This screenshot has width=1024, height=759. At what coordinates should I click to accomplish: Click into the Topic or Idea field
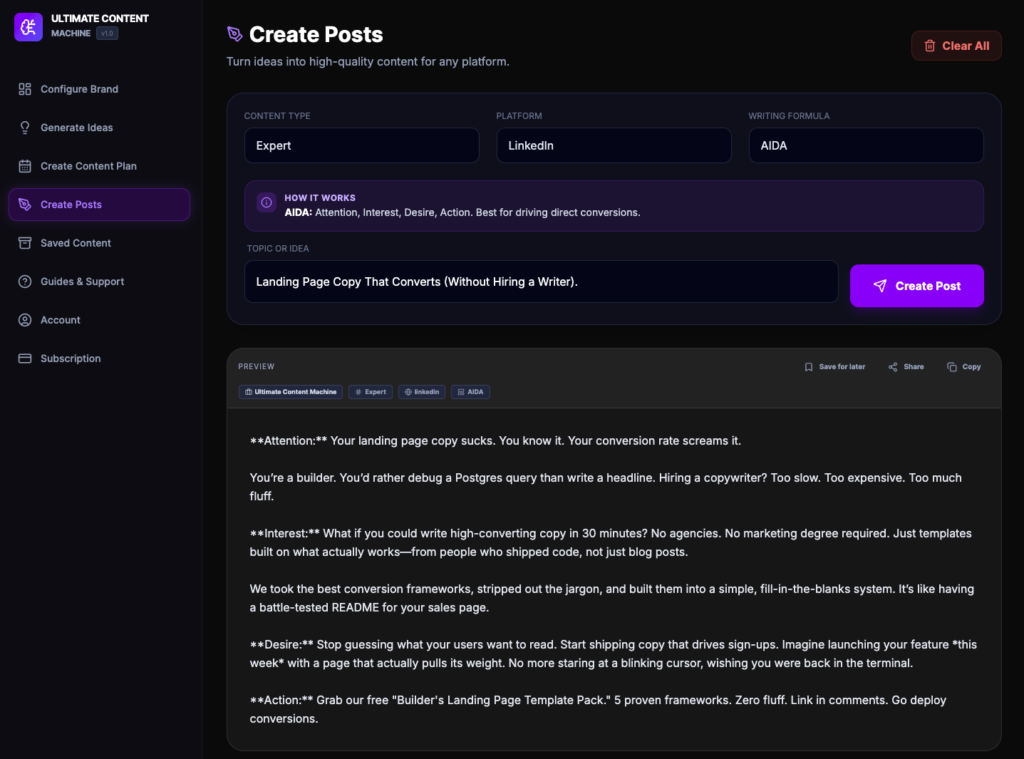click(x=541, y=282)
